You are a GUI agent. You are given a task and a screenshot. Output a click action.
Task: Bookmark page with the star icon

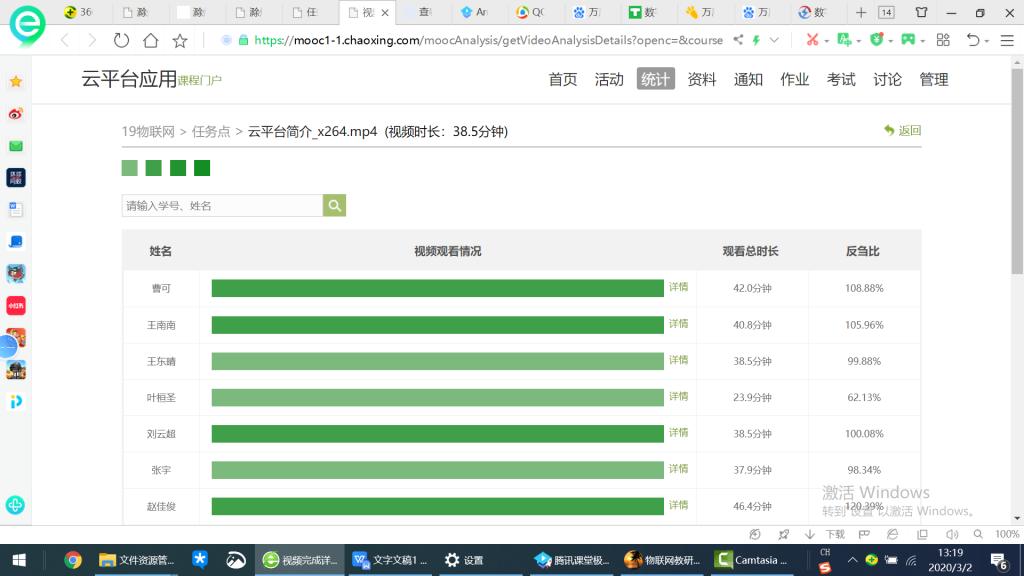(x=180, y=41)
